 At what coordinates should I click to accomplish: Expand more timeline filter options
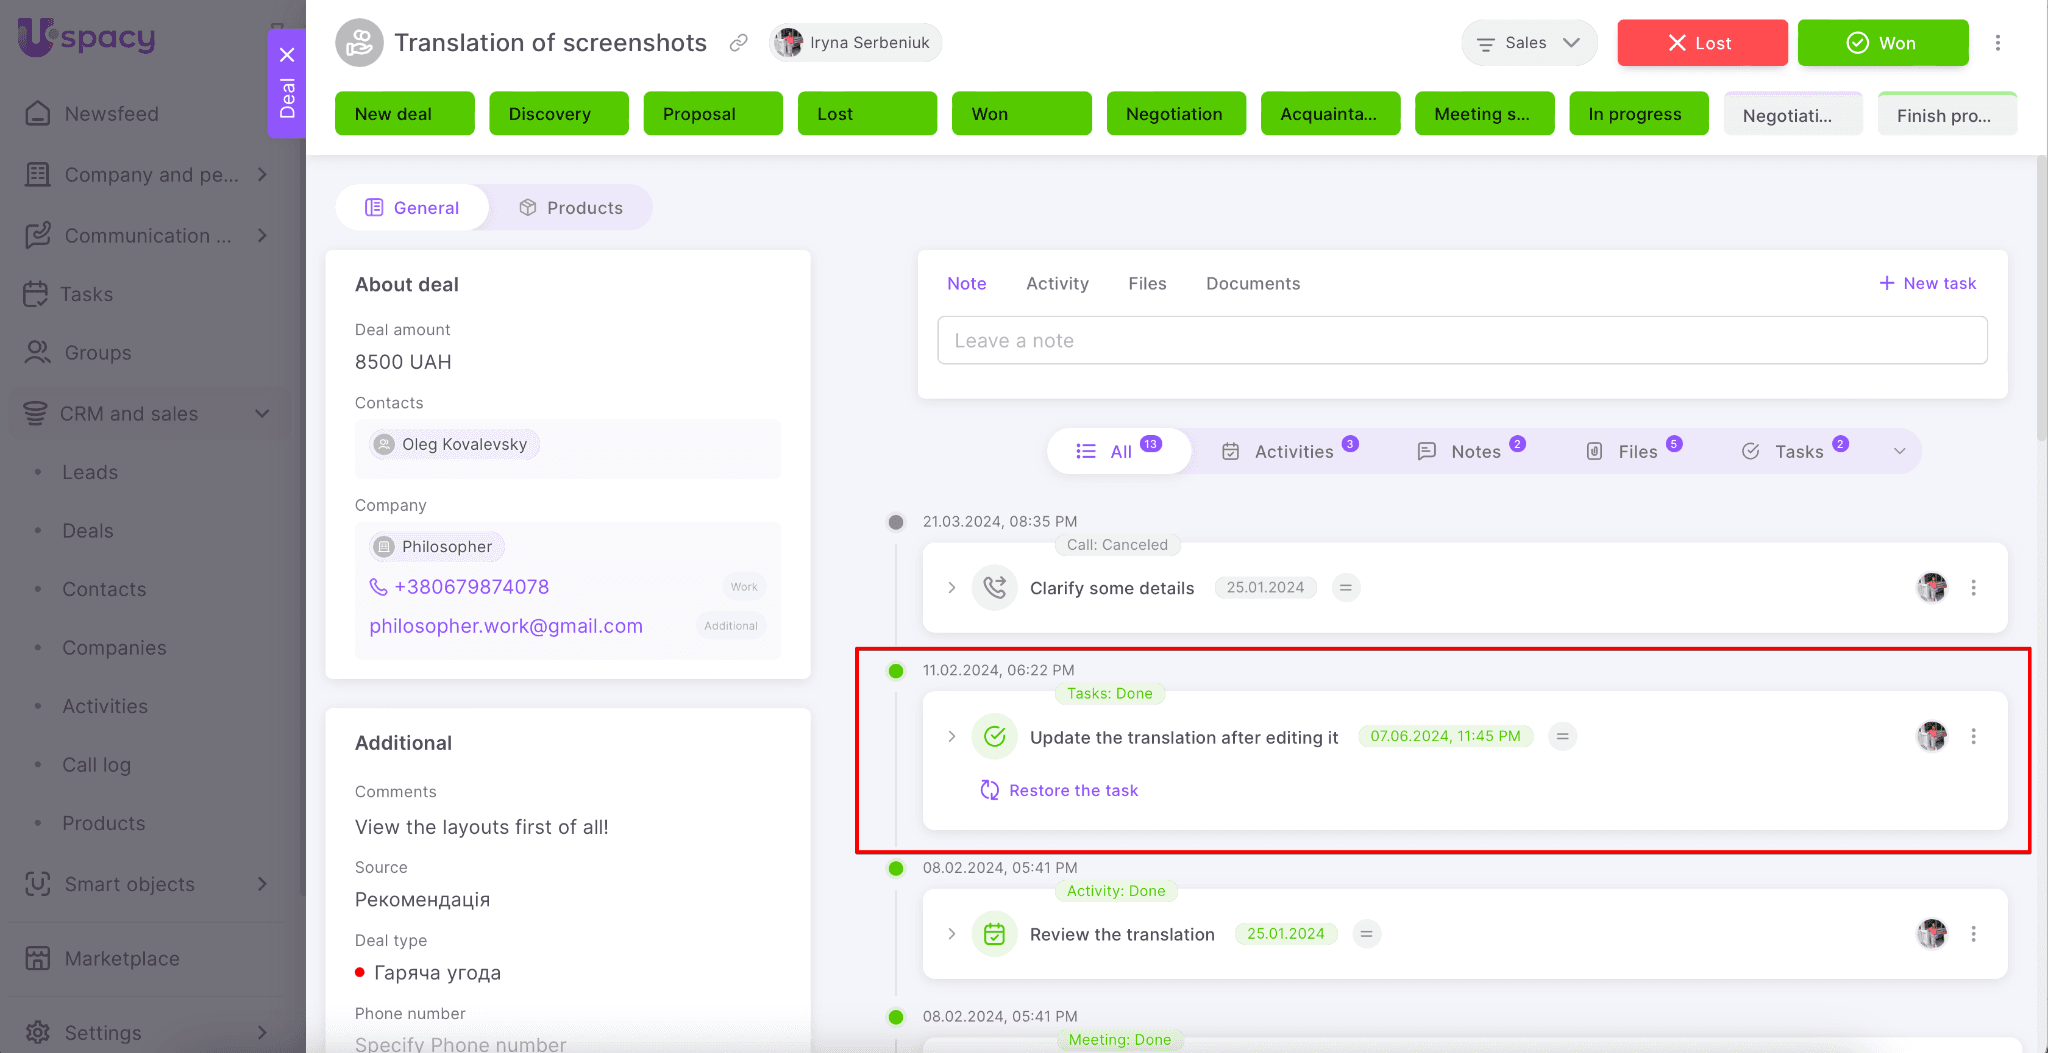pos(1899,452)
